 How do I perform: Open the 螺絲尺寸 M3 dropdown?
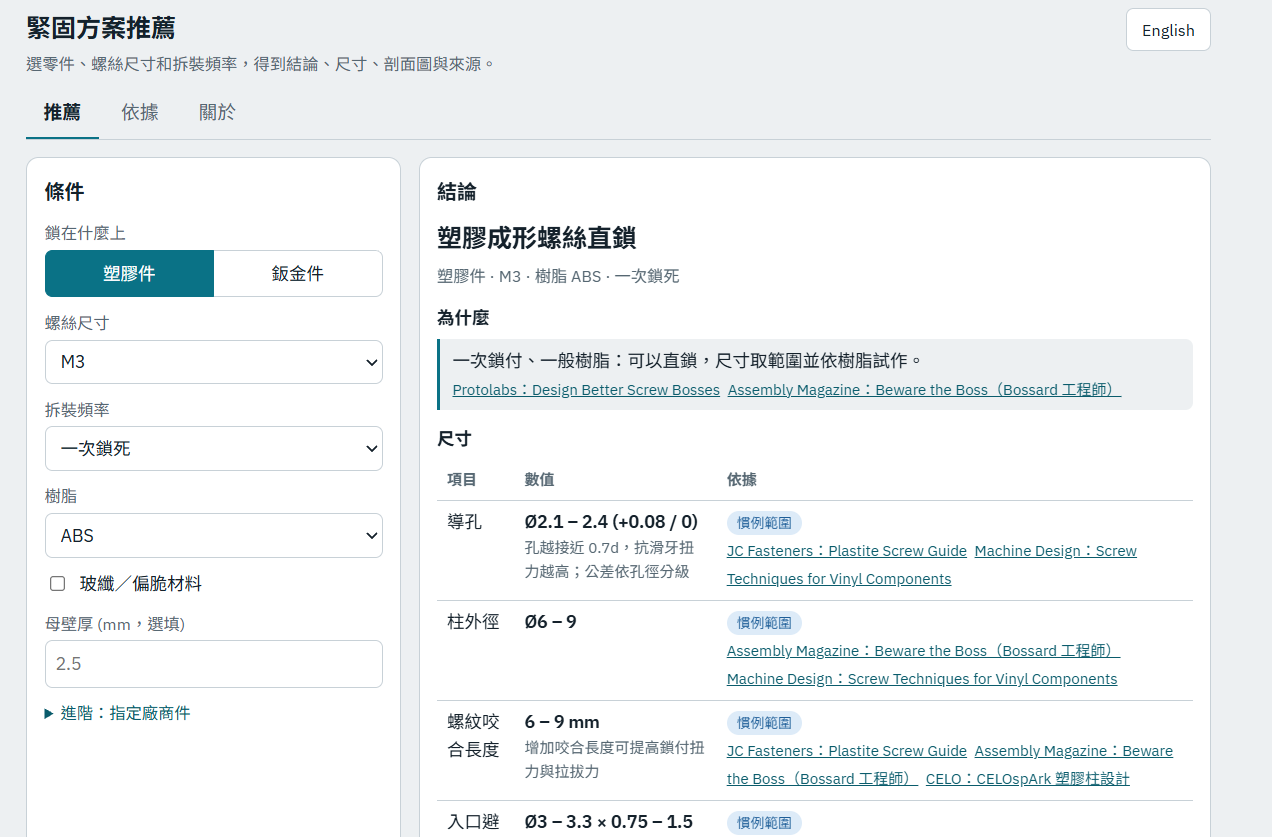(214, 362)
